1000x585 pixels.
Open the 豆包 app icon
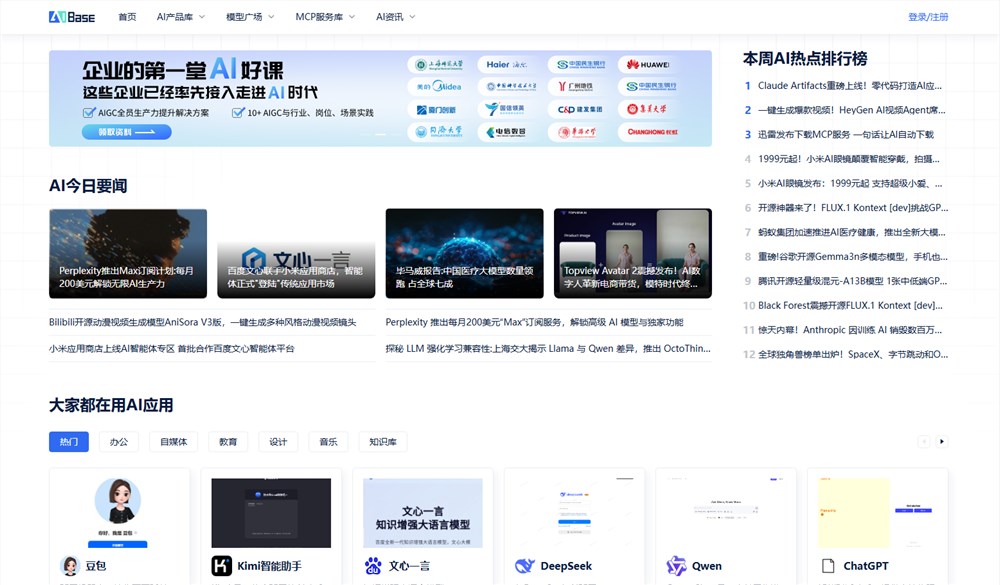(x=69, y=566)
